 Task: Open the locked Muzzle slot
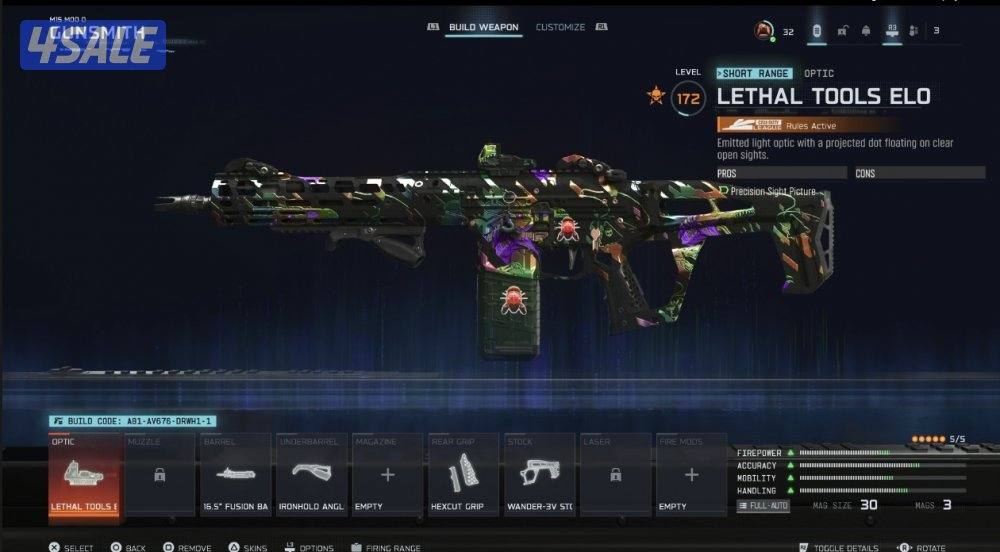click(x=160, y=474)
